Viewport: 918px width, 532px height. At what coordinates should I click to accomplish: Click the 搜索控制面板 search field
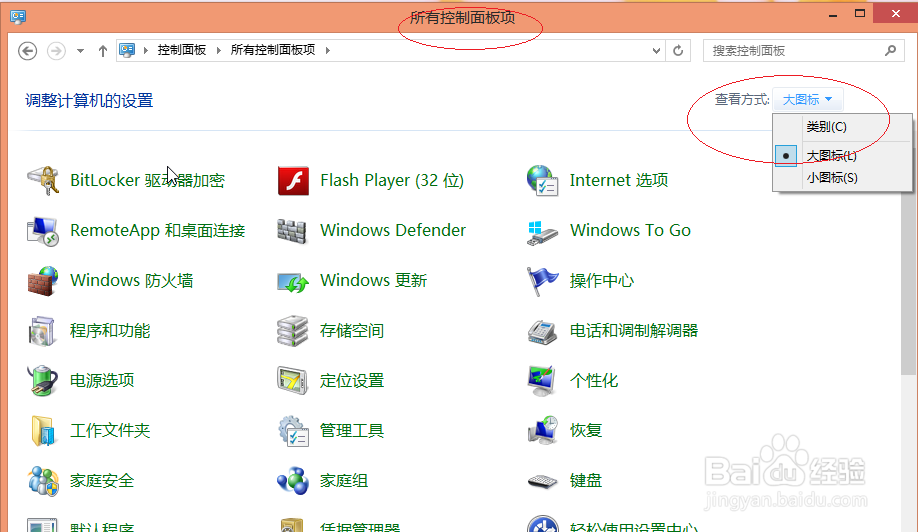(x=803, y=51)
